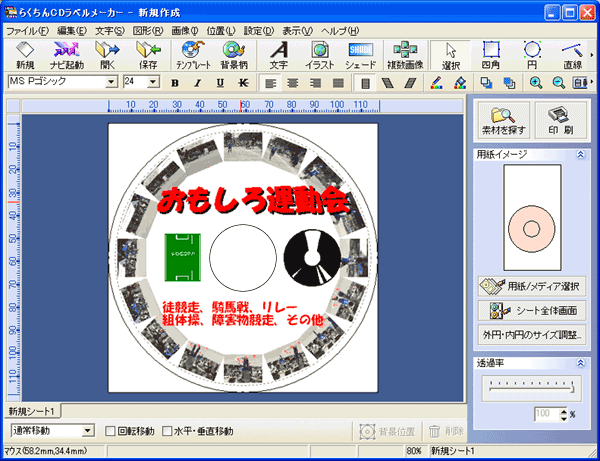Enable the 回転移動 checkbox
The image size is (600, 461).
[x=111, y=431]
